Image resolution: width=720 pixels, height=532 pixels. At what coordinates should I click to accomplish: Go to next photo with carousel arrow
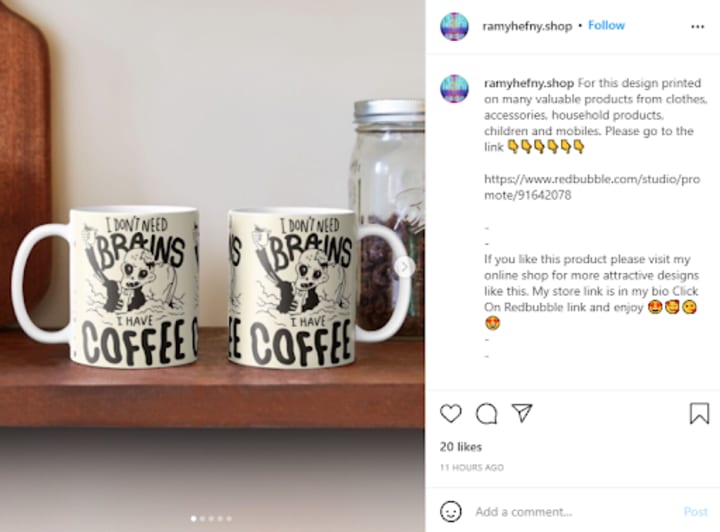pyautogui.click(x=404, y=266)
